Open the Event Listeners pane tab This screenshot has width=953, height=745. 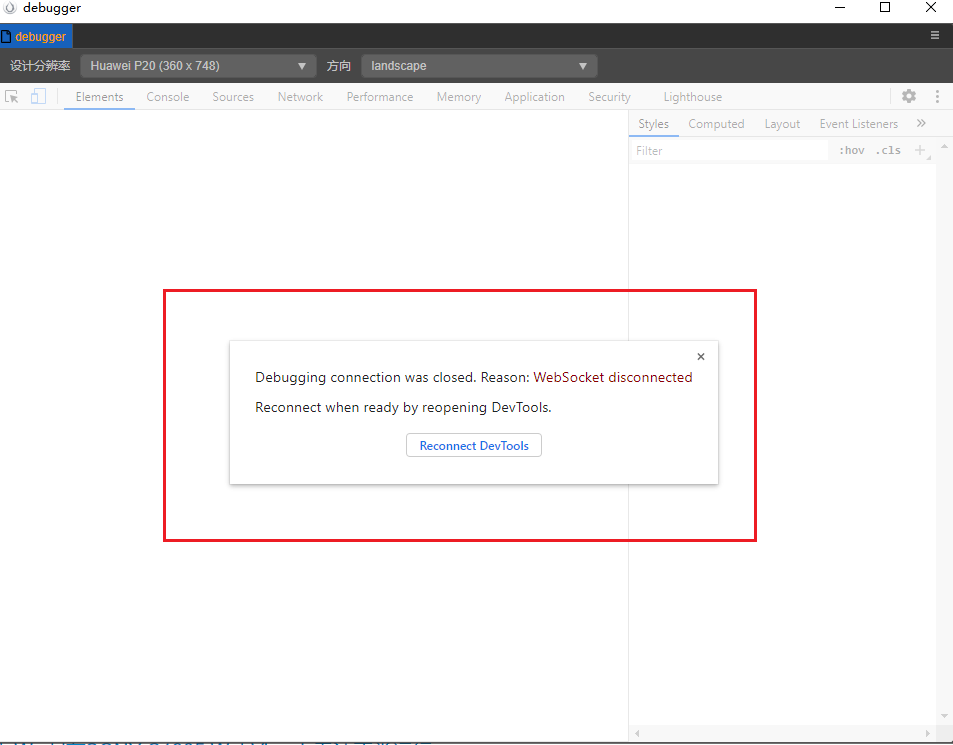(x=858, y=124)
